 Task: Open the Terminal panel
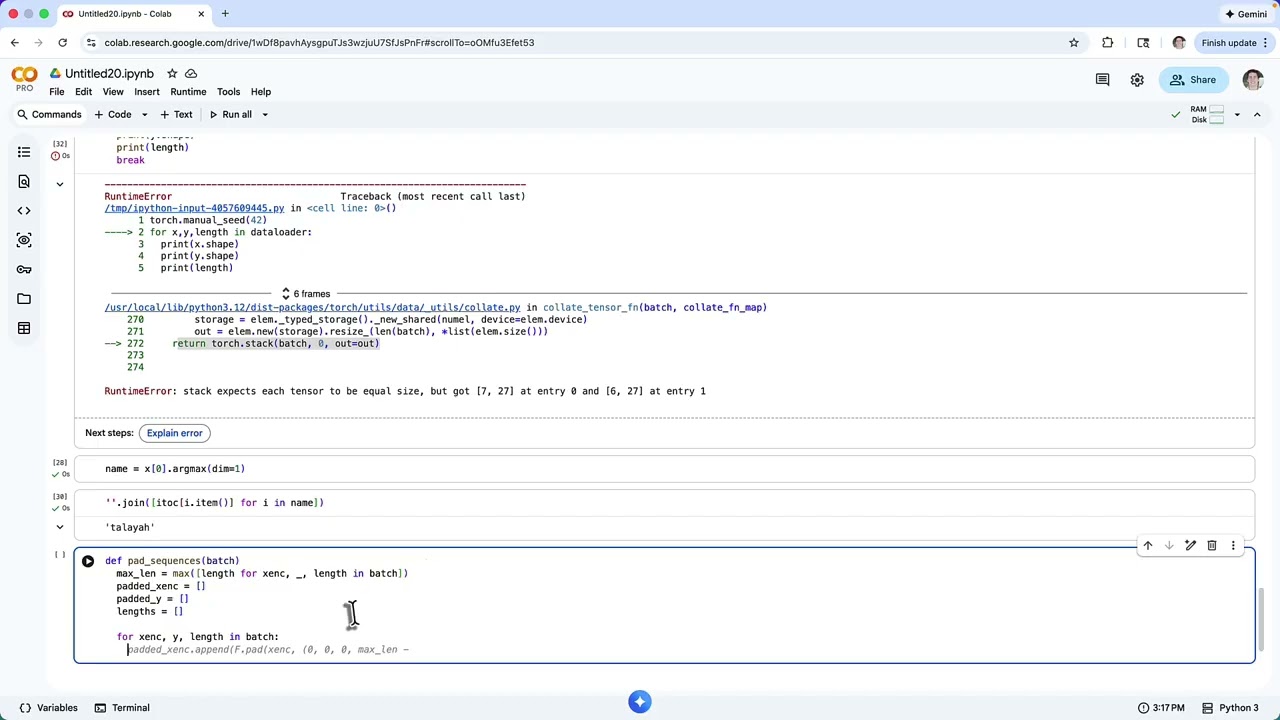coord(122,708)
